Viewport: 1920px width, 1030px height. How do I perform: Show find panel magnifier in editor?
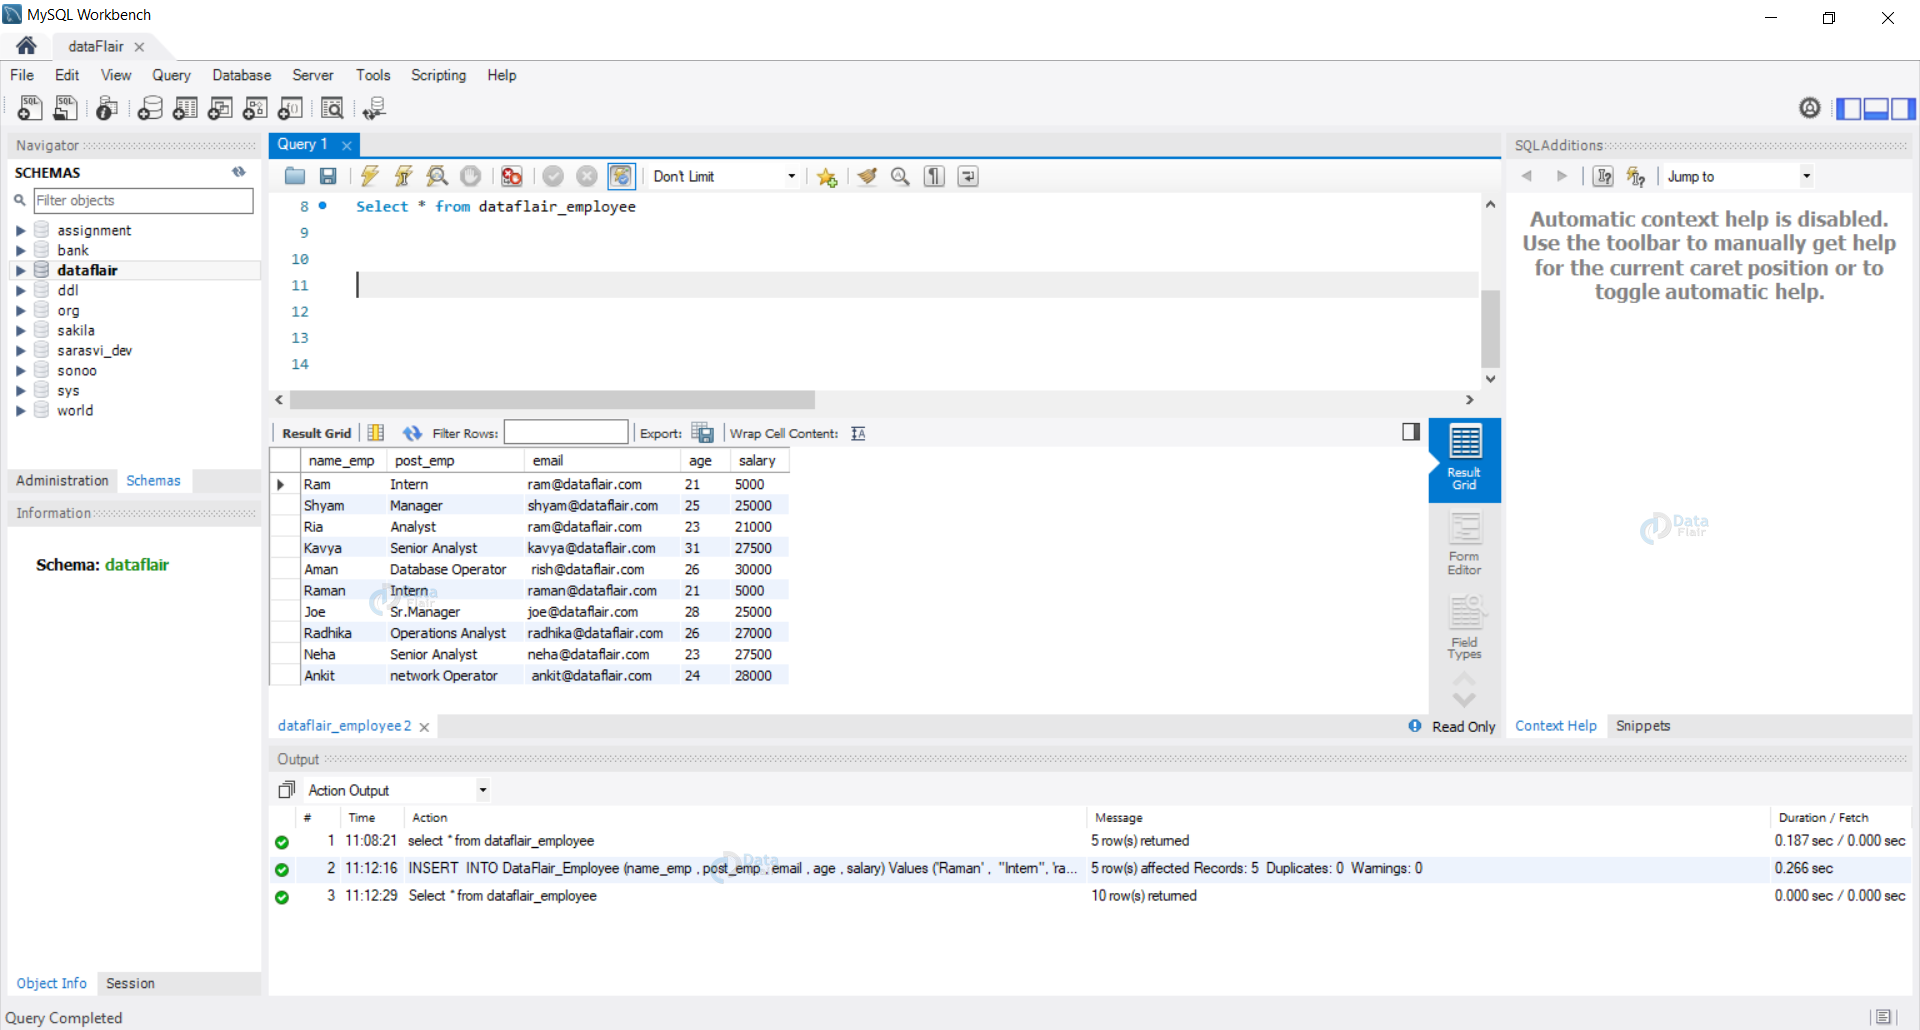(900, 176)
